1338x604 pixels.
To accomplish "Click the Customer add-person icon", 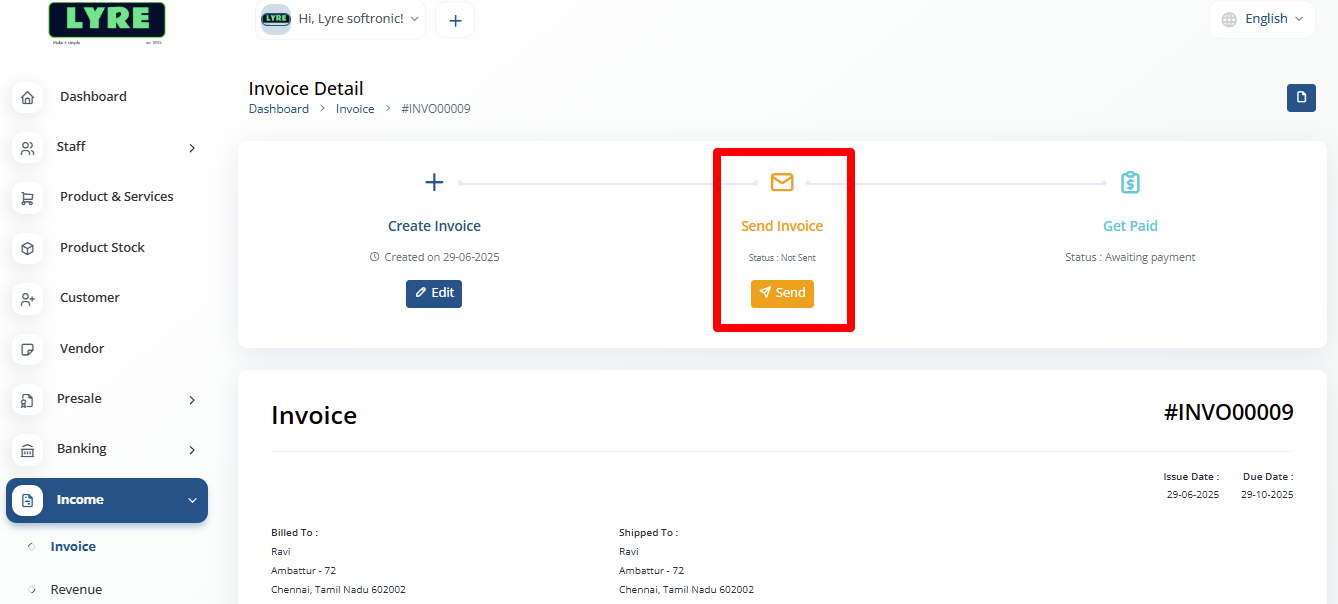I will coord(27,298).
